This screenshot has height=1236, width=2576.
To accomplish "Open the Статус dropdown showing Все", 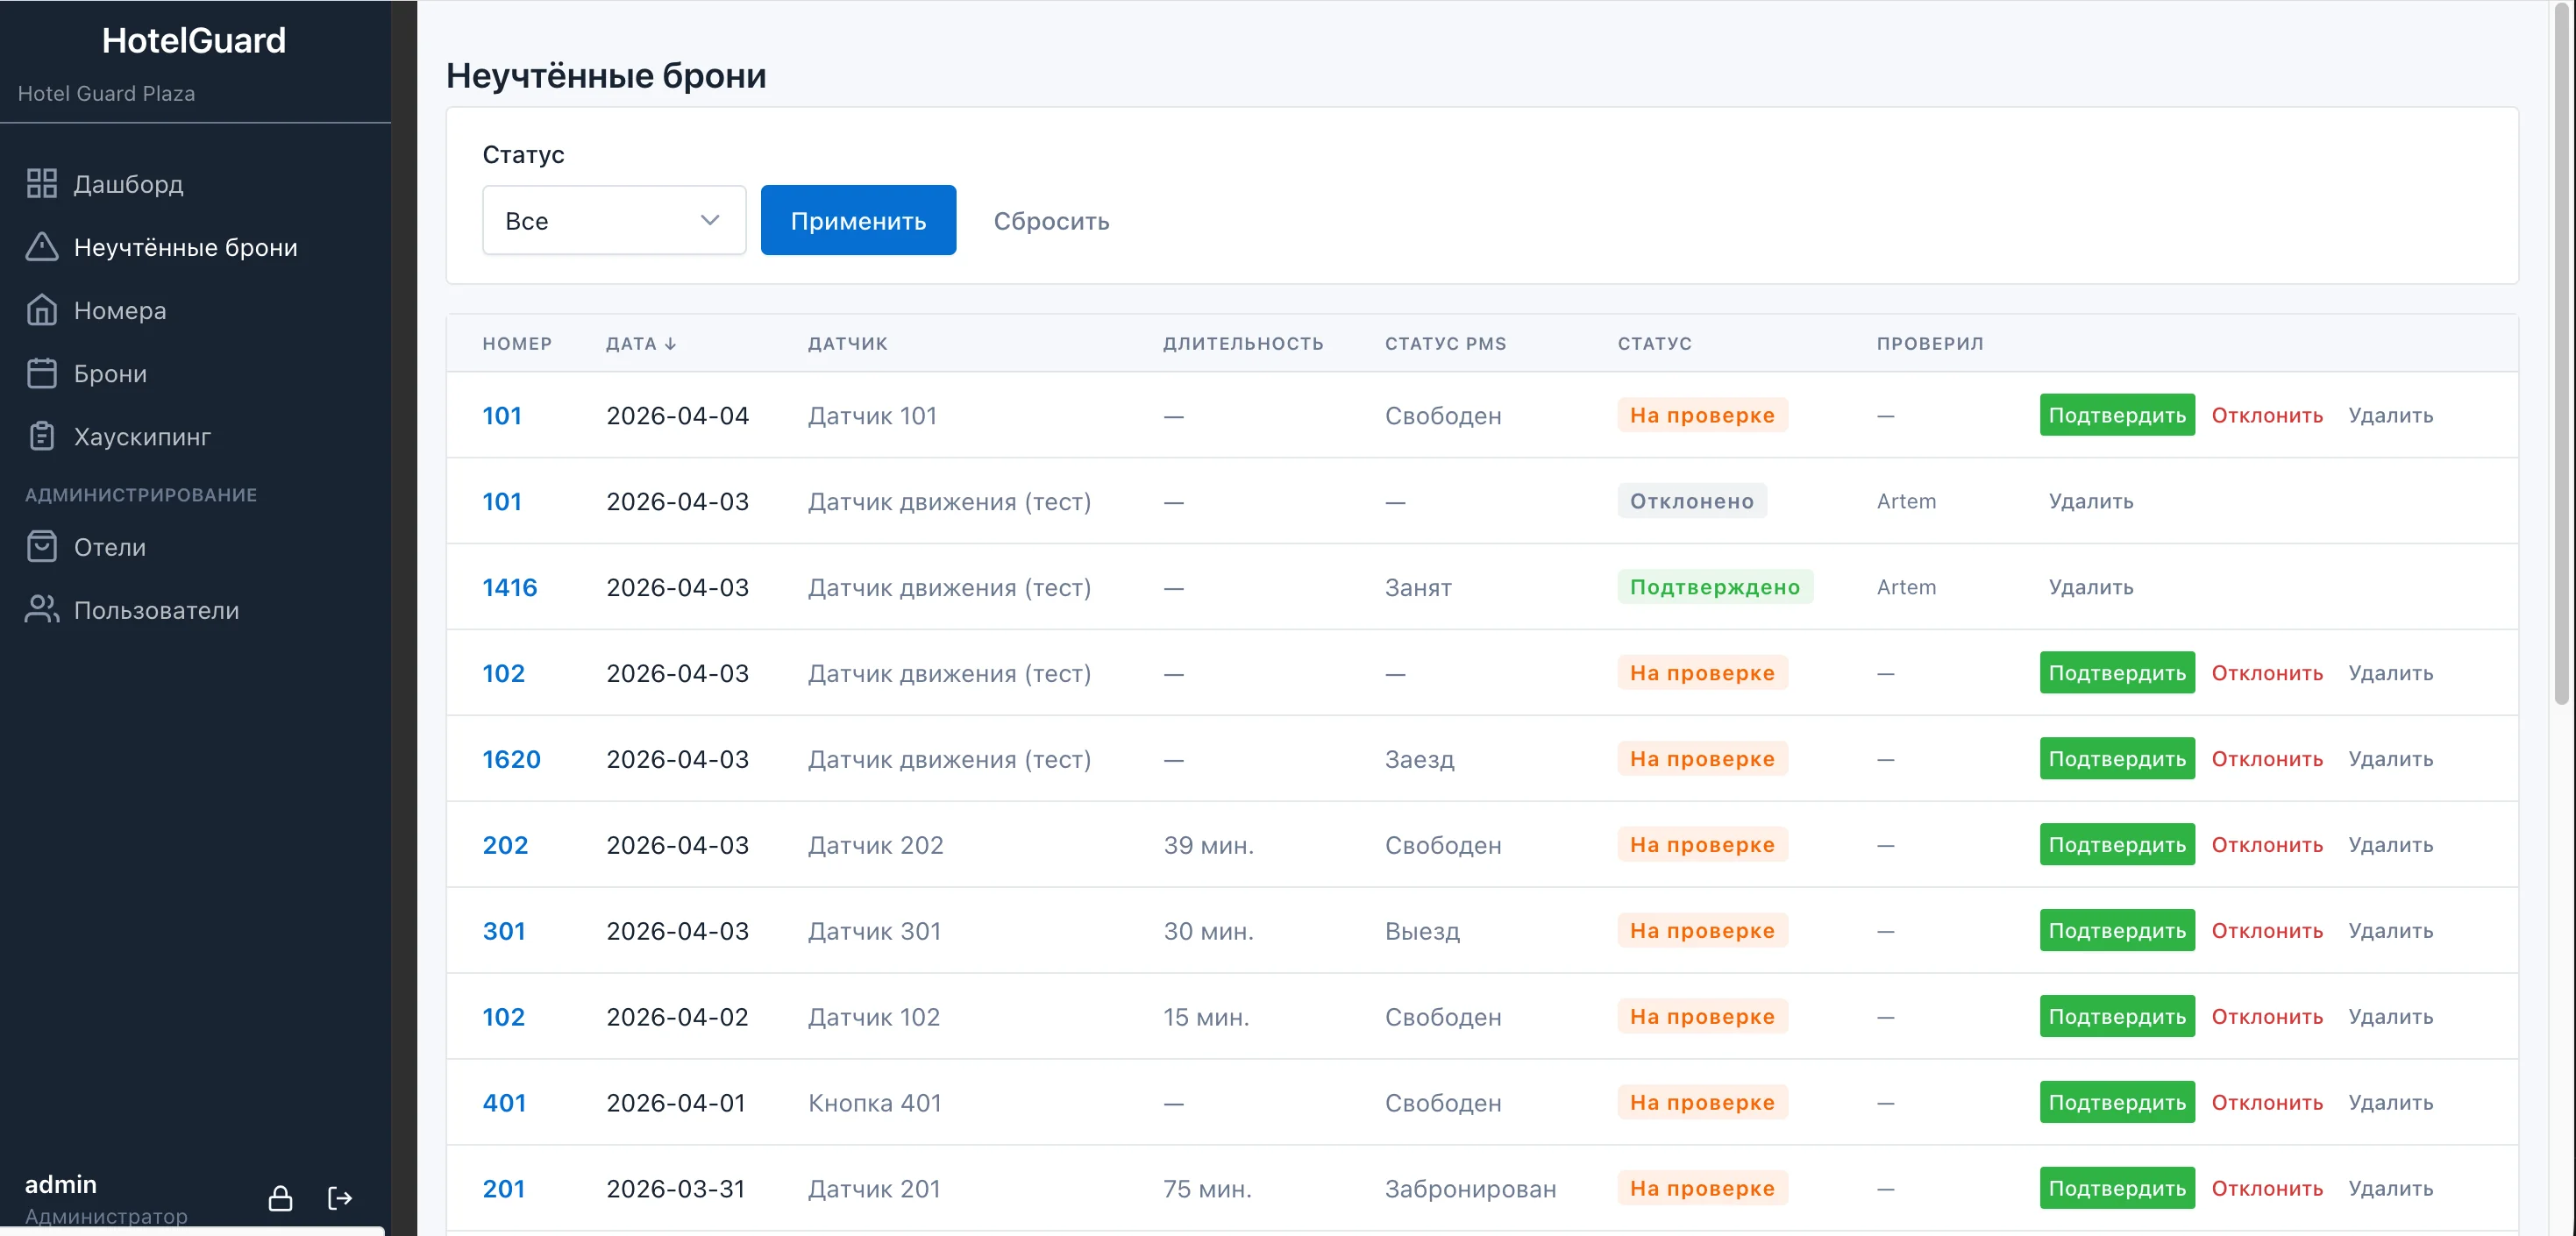I will pos(613,220).
